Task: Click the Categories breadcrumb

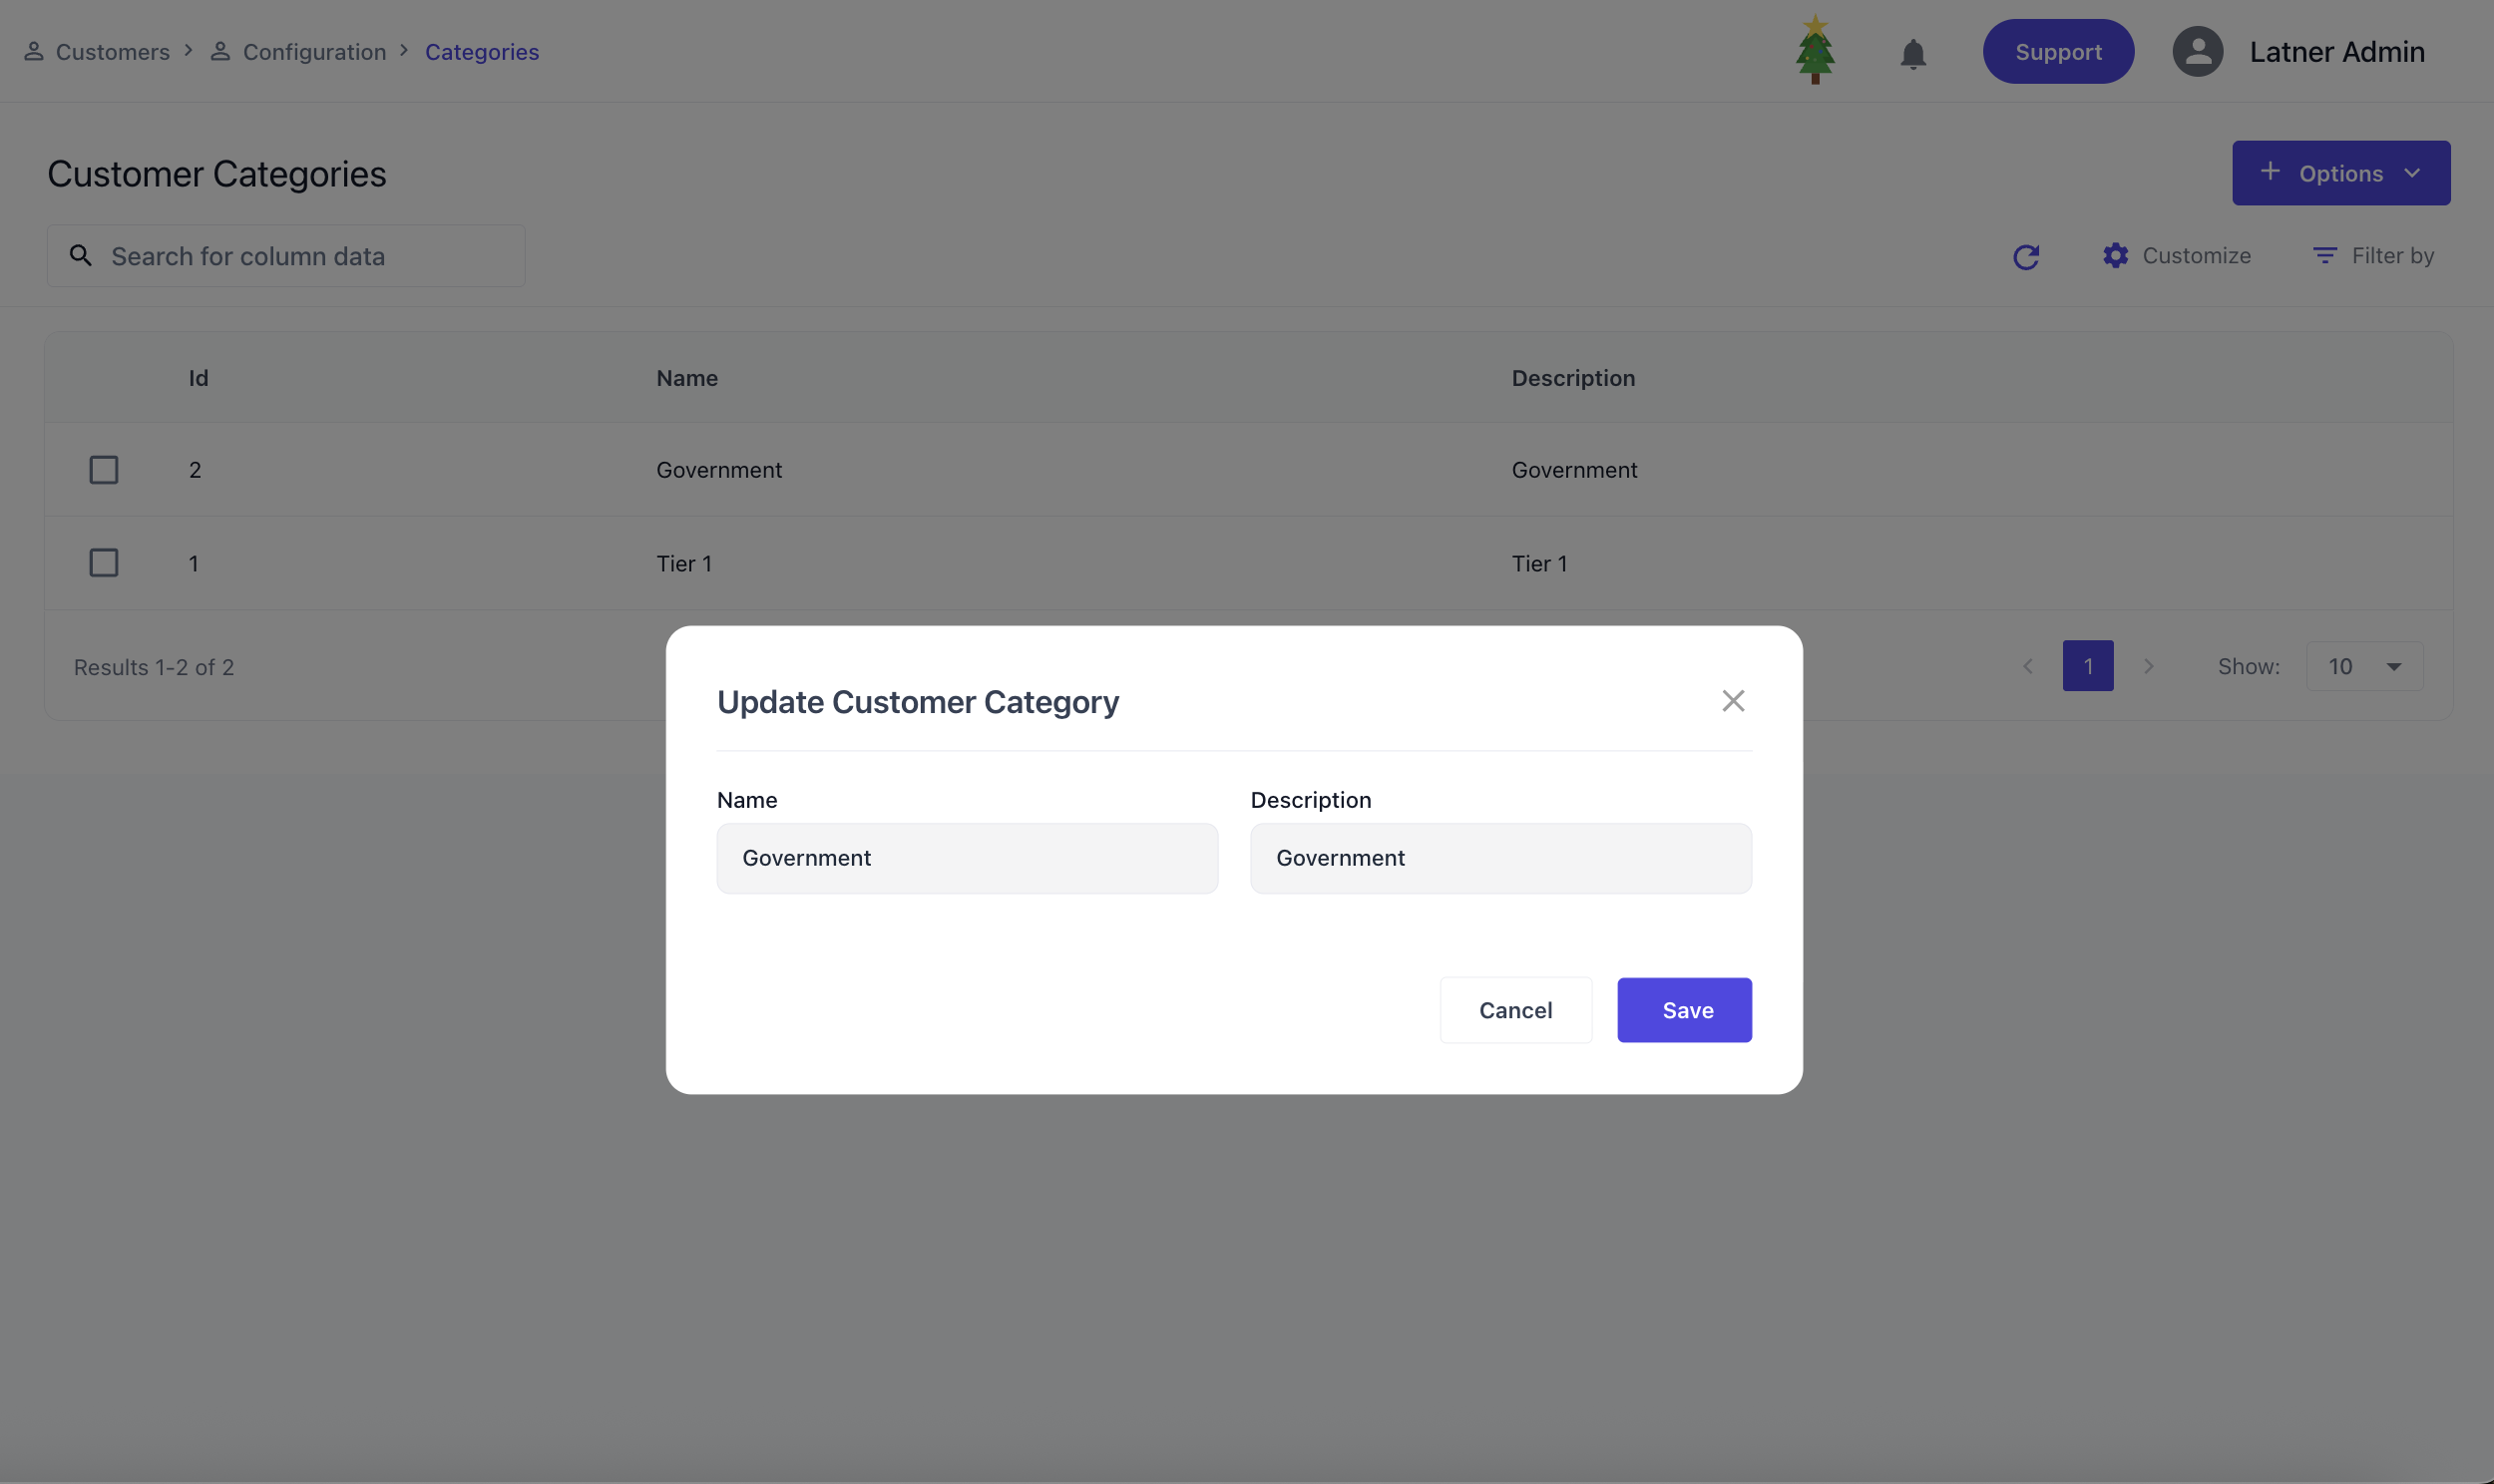Action: coord(481,52)
